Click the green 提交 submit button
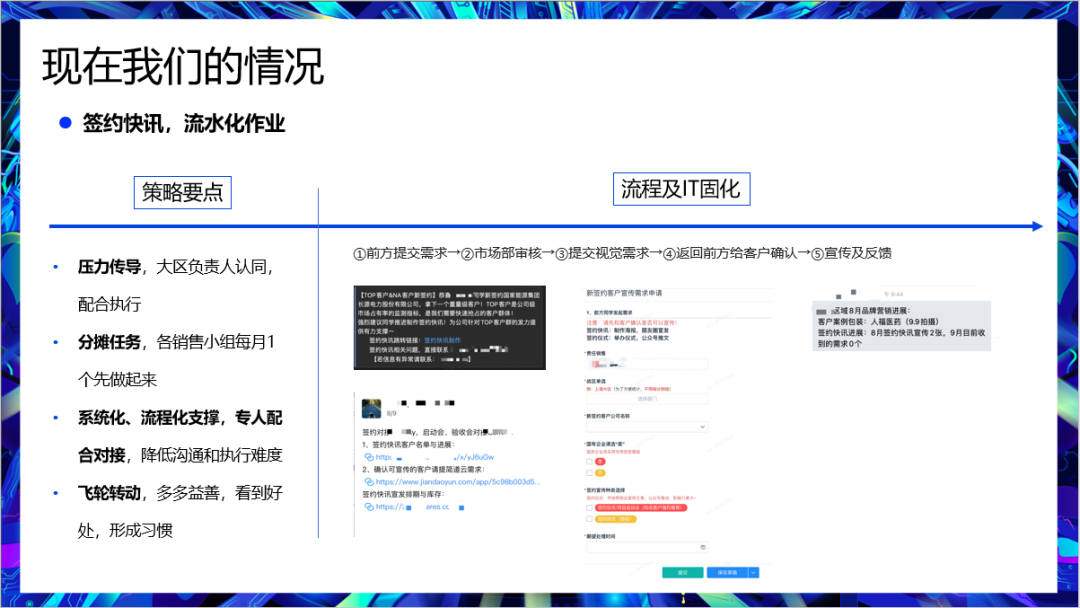 click(682, 572)
